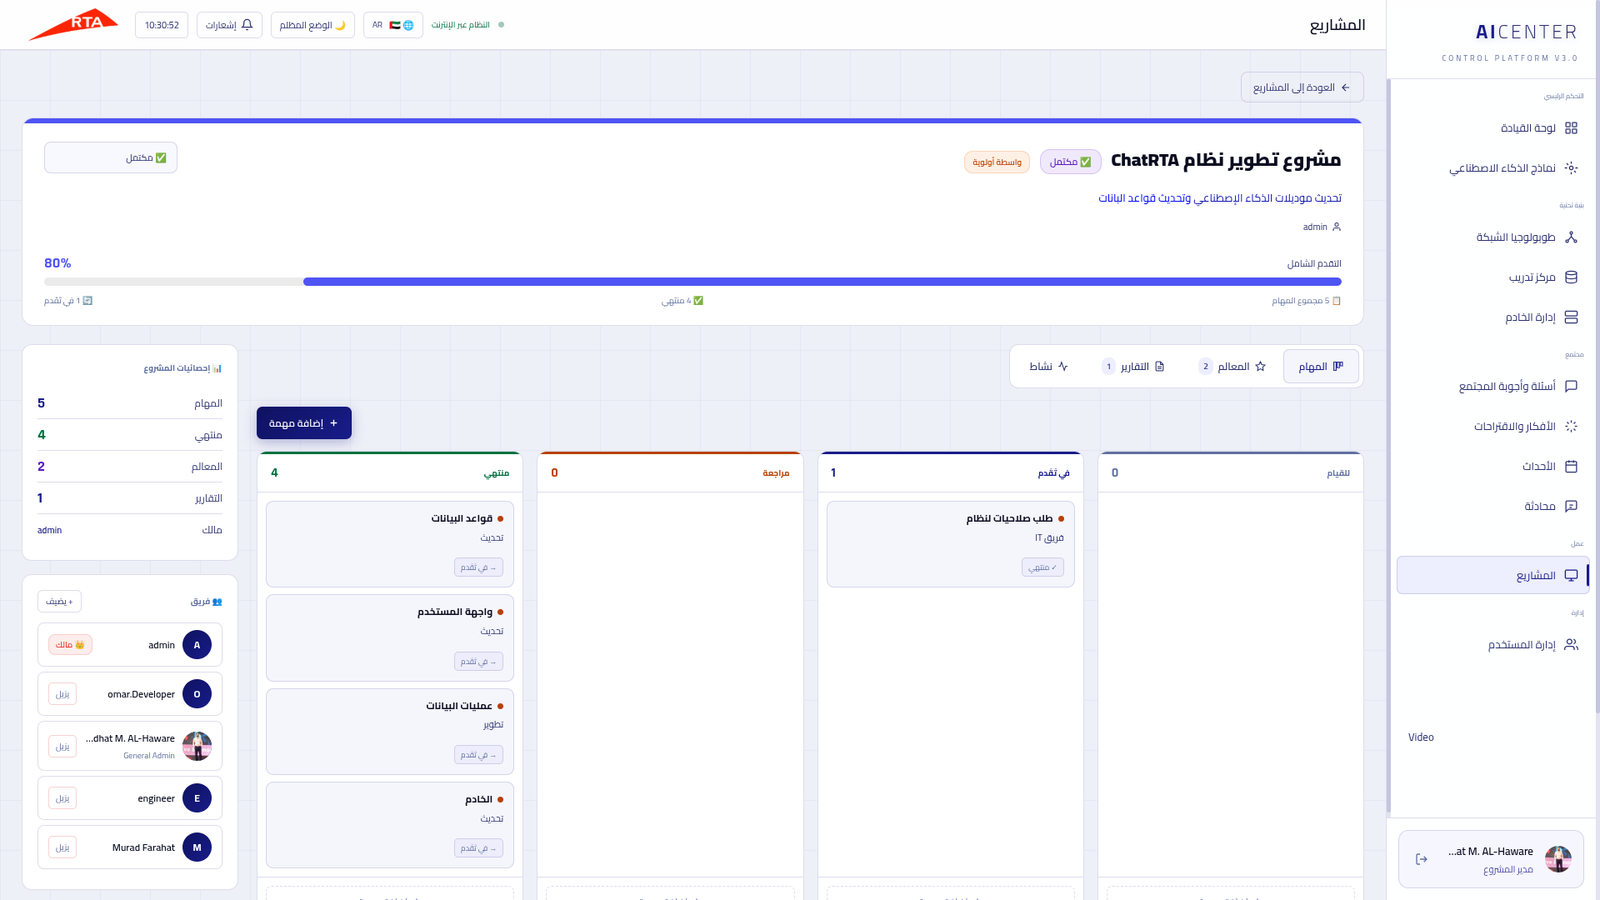Mark "طلب صلاحيات لنظام" task as finished
The image size is (1600, 900).
pos(1042,567)
